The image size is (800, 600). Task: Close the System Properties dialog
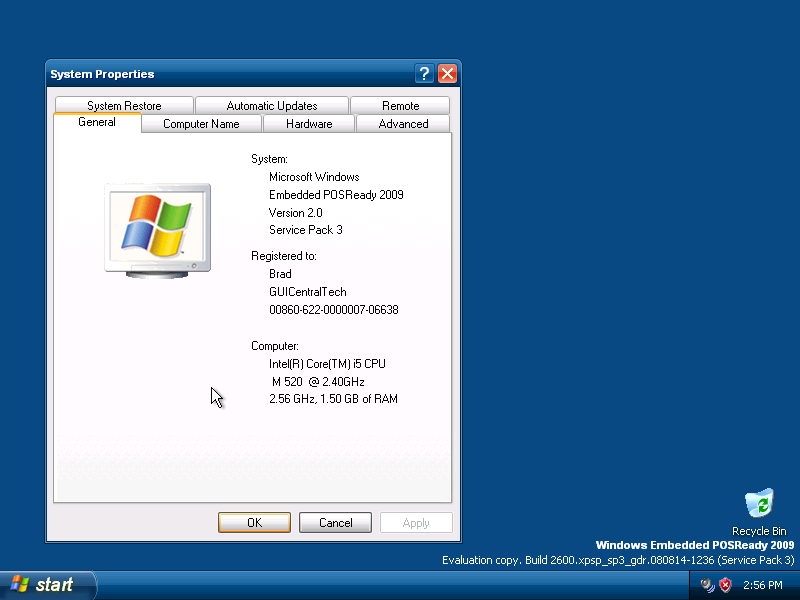coord(447,74)
